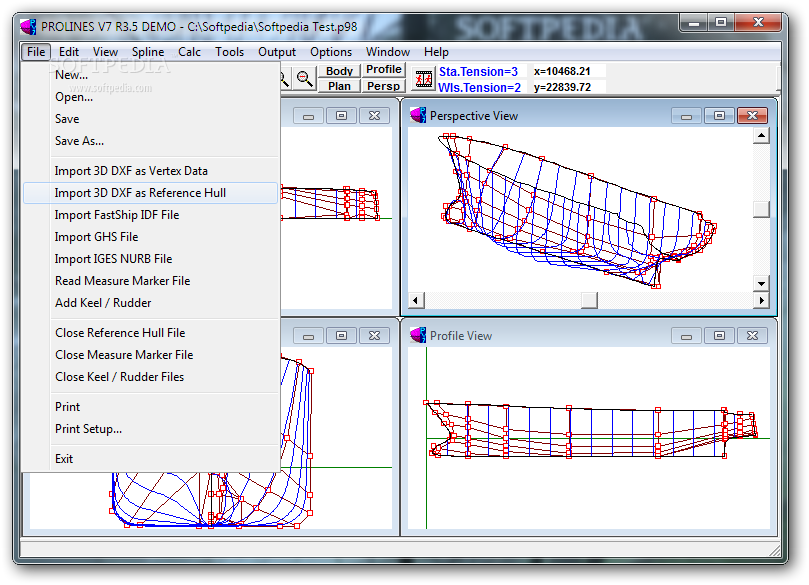
Task: Click the PROLINES application icon in title bar
Action: click(x=28, y=26)
